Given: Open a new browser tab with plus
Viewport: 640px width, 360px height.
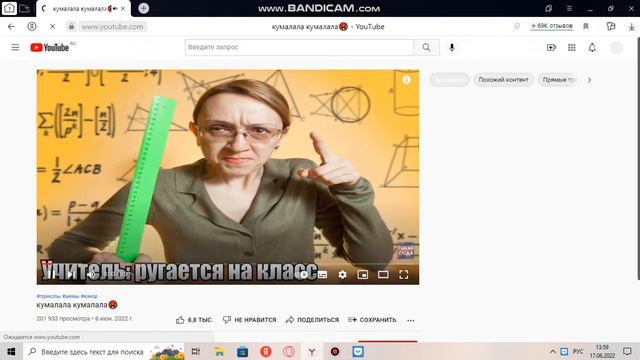Looking at the screenshot, I should (x=143, y=8).
